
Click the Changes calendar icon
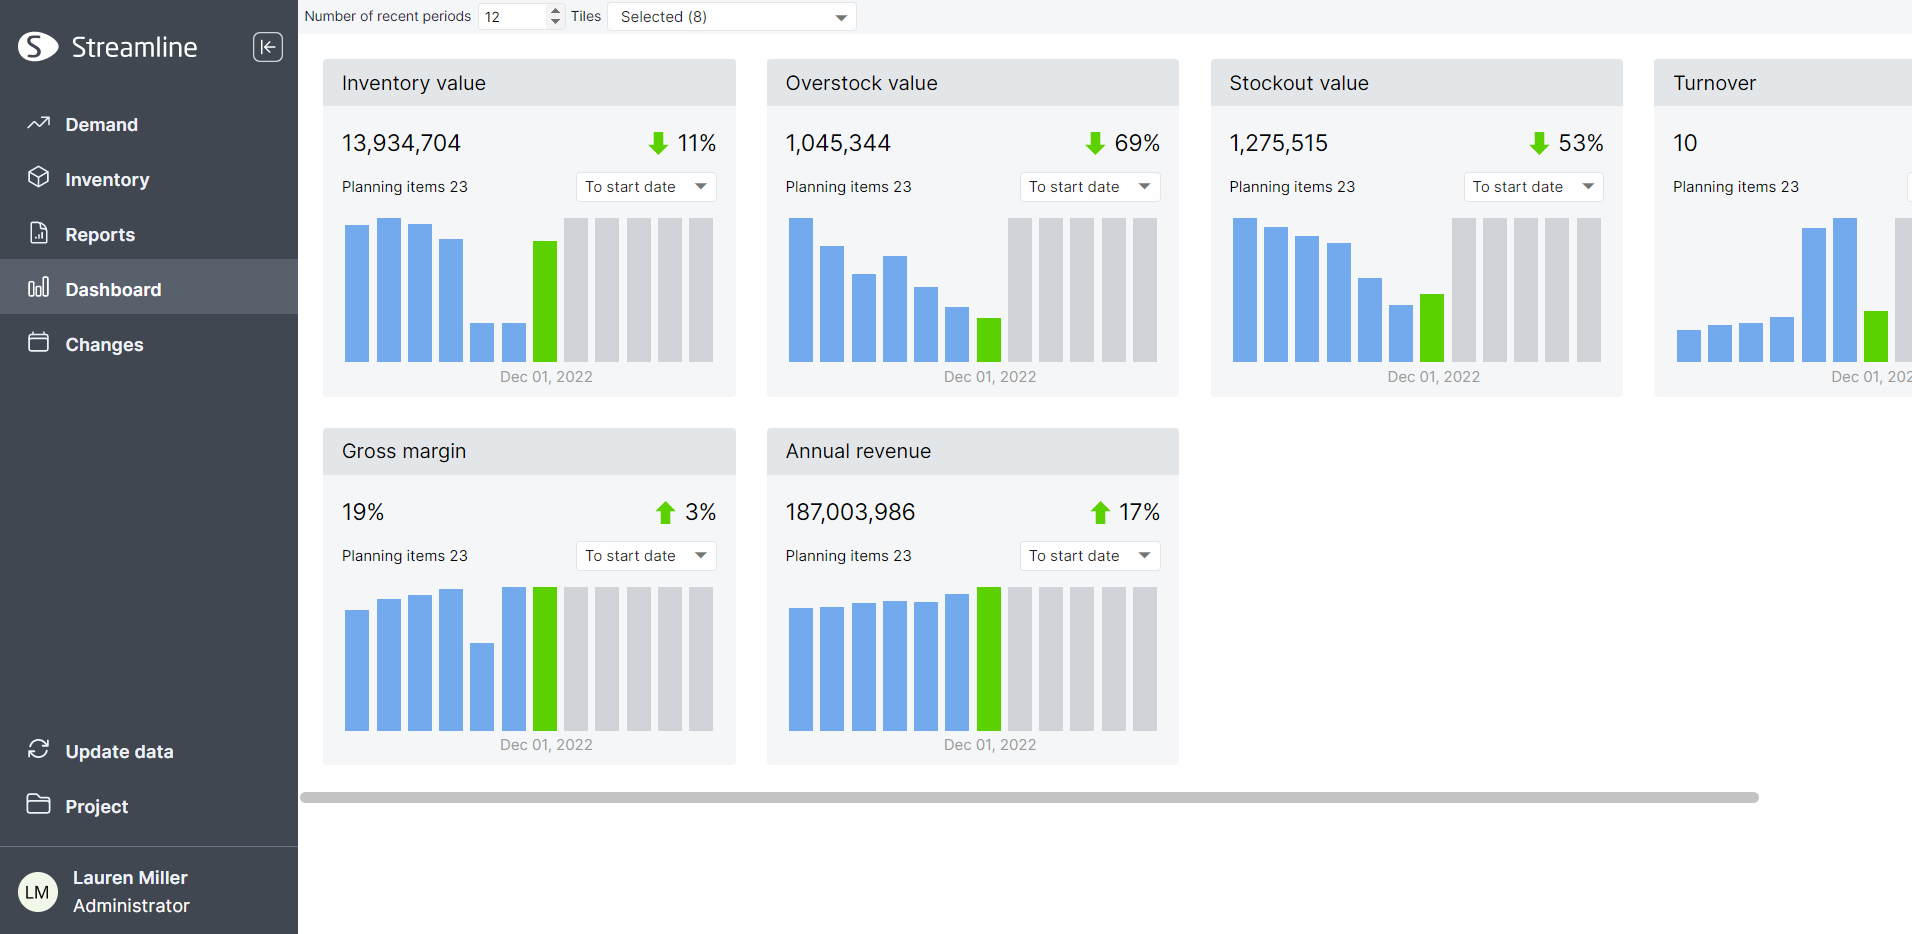pos(39,342)
